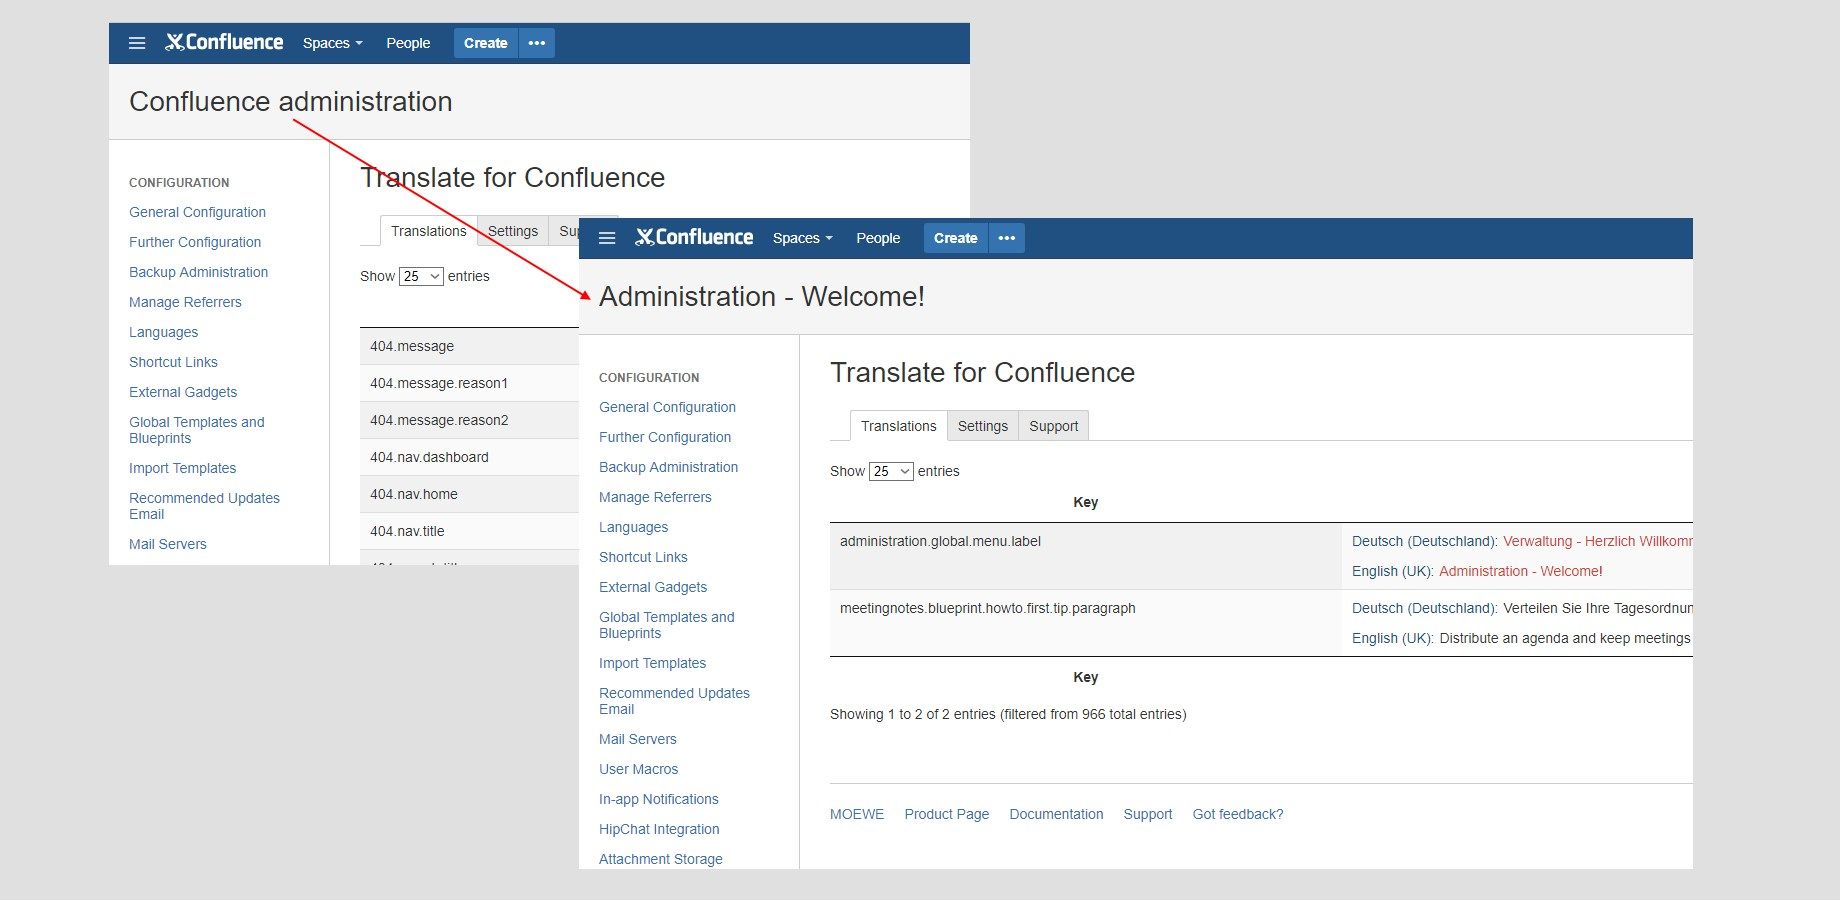Viewport: 1840px width, 900px height.
Task: Click Confluence logo in front window
Action: pyautogui.click(x=694, y=237)
